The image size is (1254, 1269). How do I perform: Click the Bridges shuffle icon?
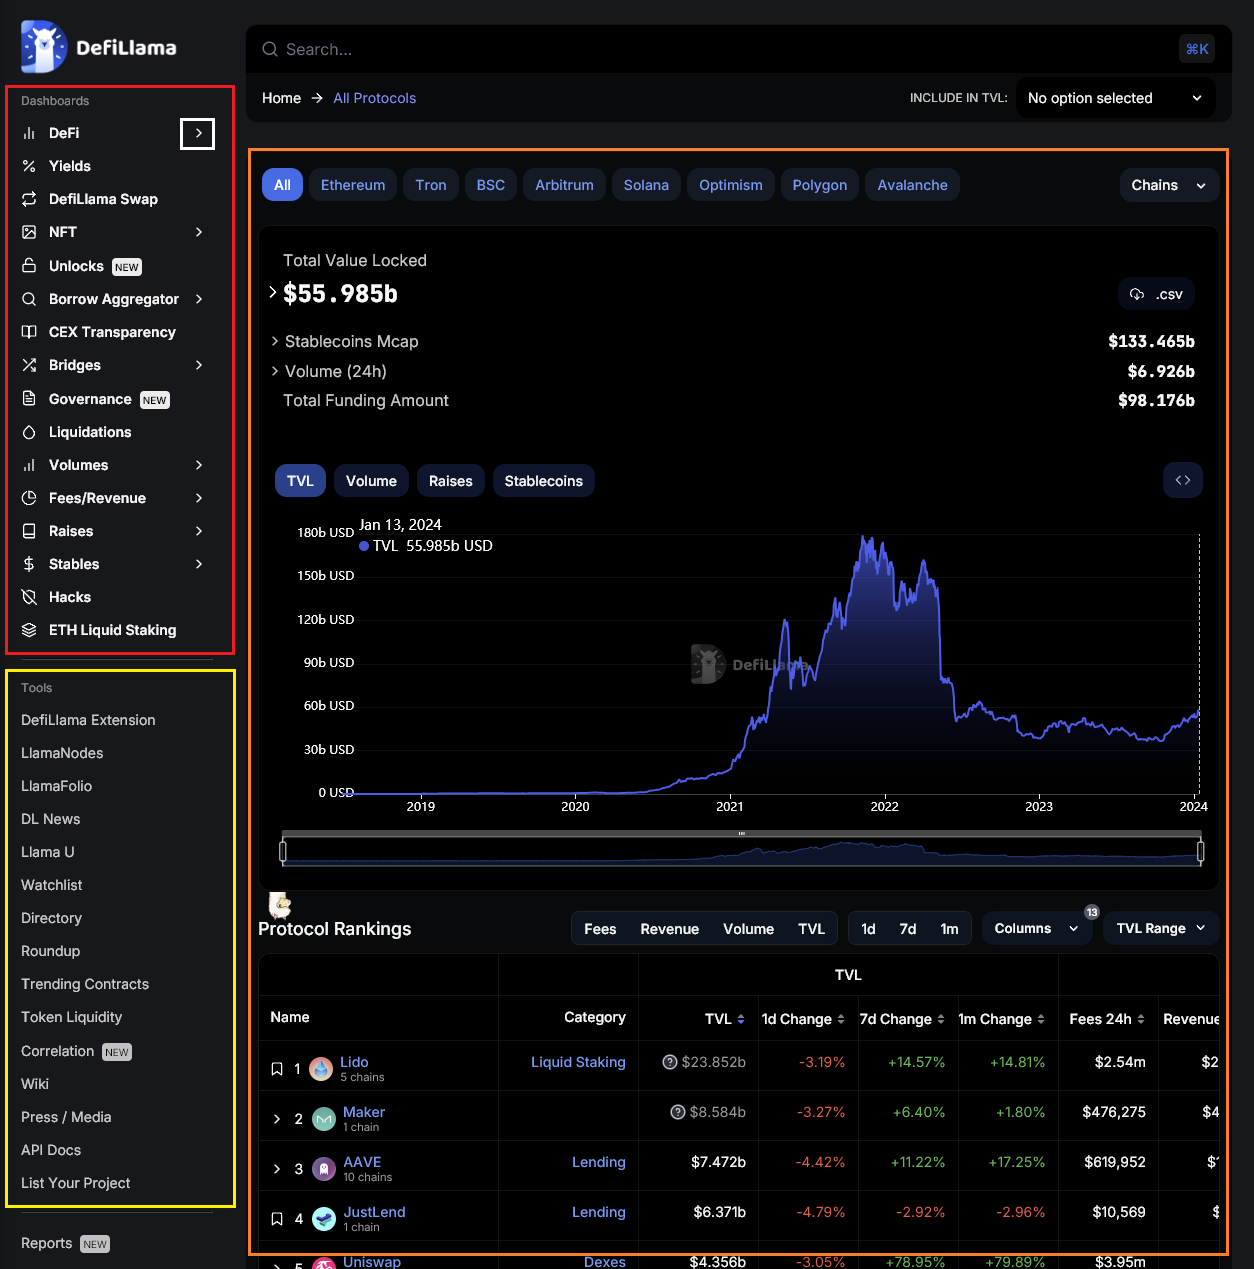coord(29,365)
